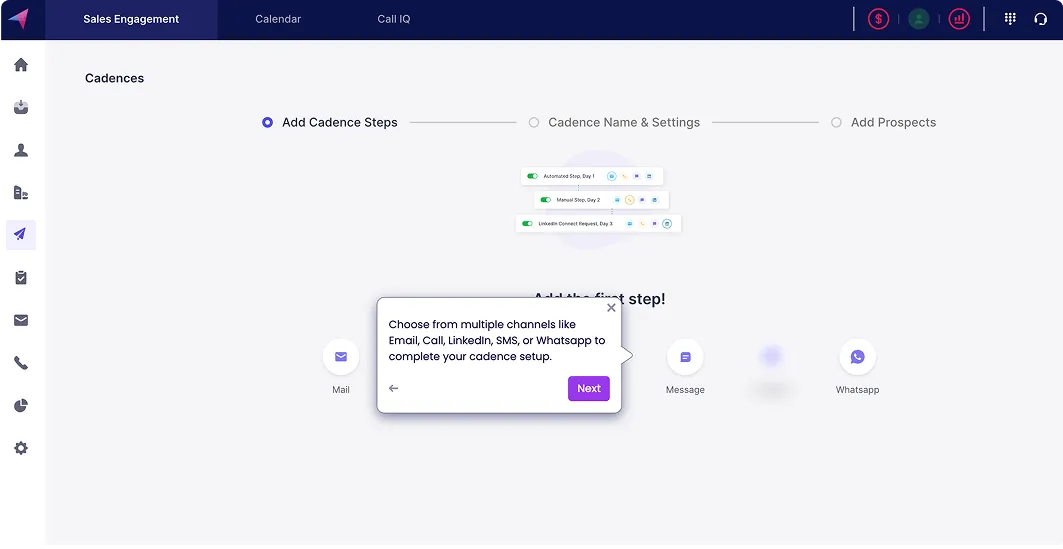
Task: Open the Email envelope icon in sidebar
Action: 21,320
